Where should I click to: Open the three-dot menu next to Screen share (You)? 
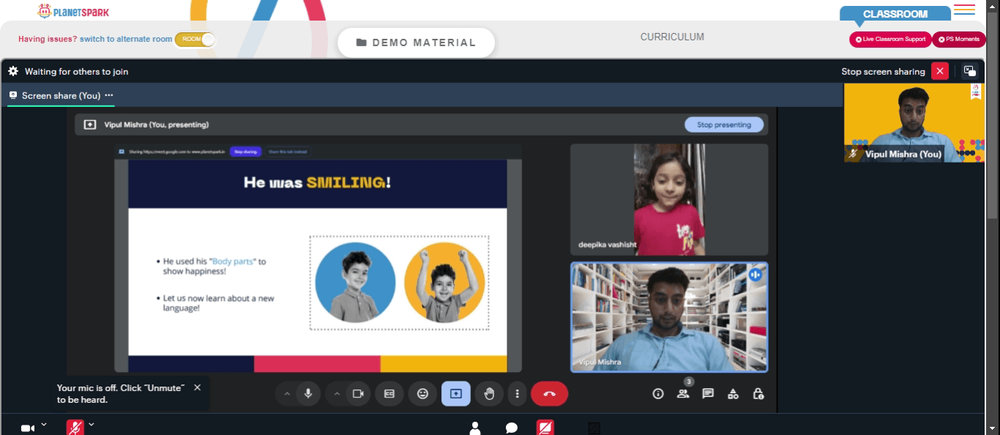109,95
